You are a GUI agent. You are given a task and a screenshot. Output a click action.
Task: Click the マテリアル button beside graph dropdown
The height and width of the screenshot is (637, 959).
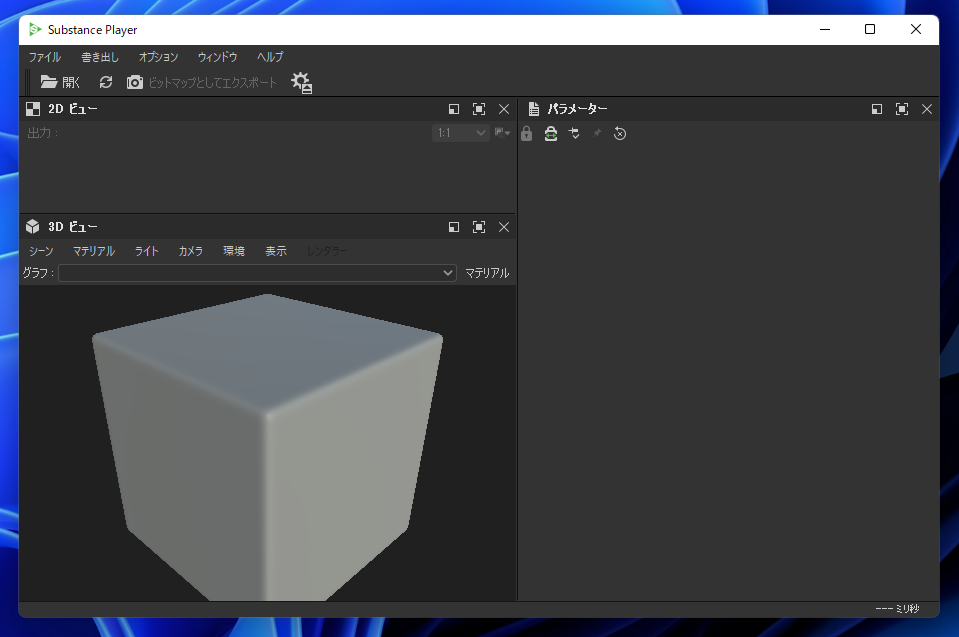tap(487, 273)
